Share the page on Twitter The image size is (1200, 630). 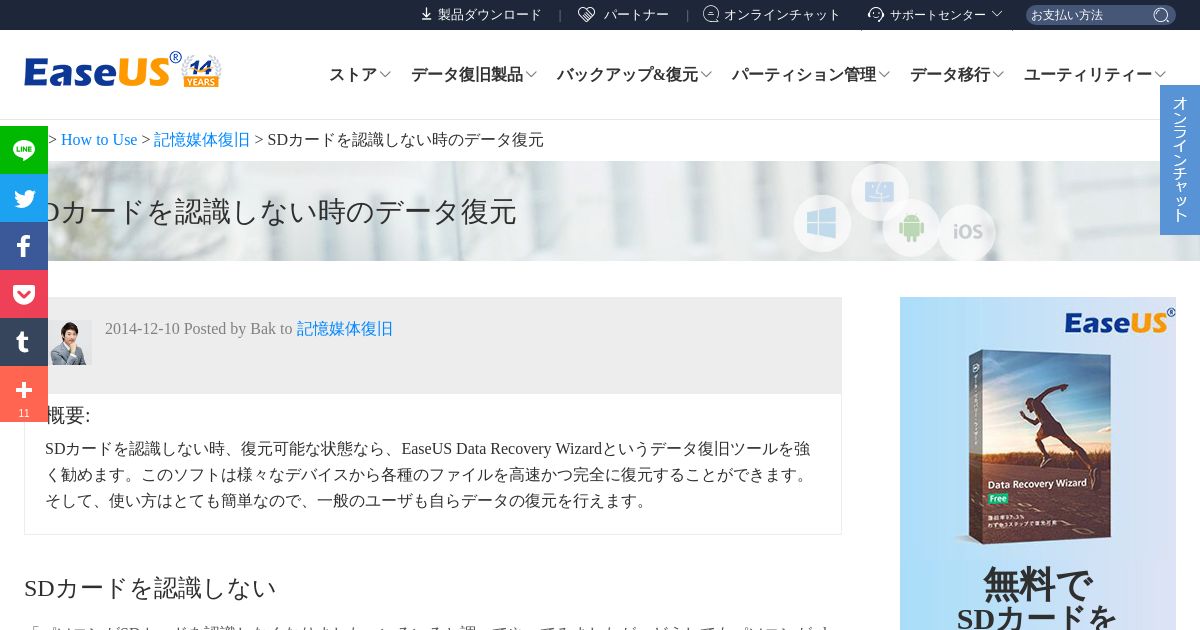click(x=24, y=198)
